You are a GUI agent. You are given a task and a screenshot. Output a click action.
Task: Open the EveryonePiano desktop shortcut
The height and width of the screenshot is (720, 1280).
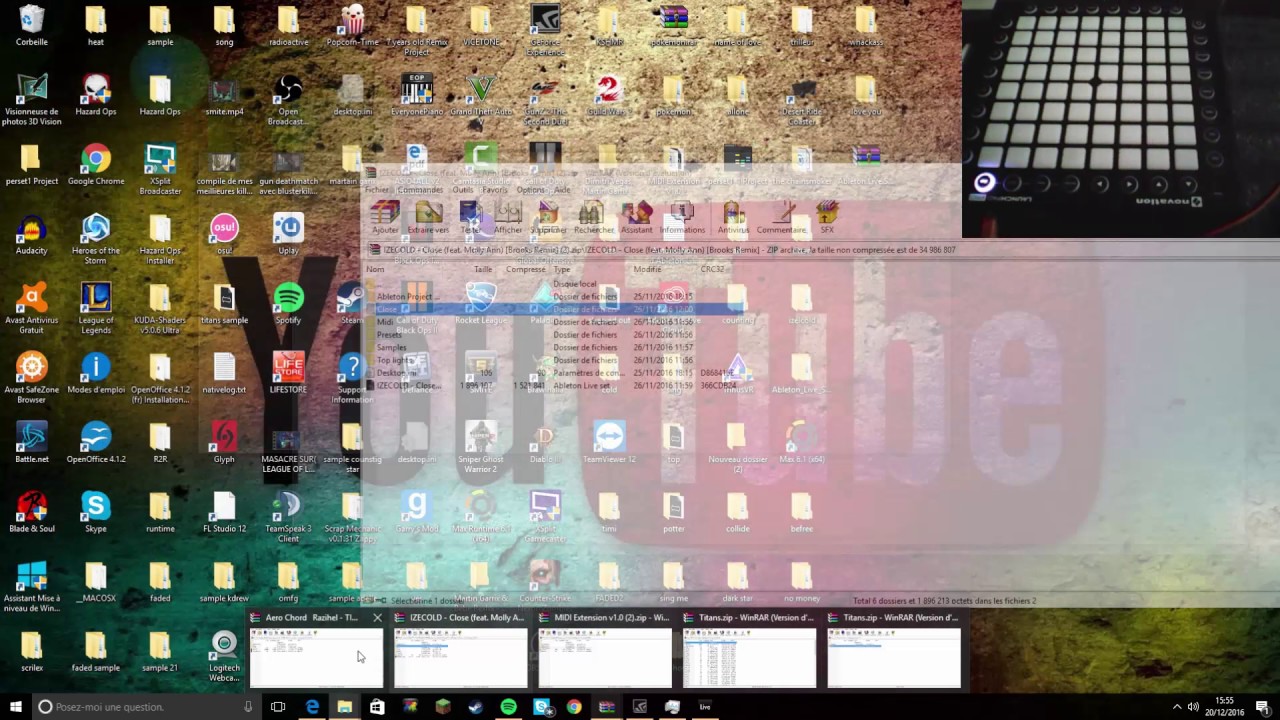point(416,95)
